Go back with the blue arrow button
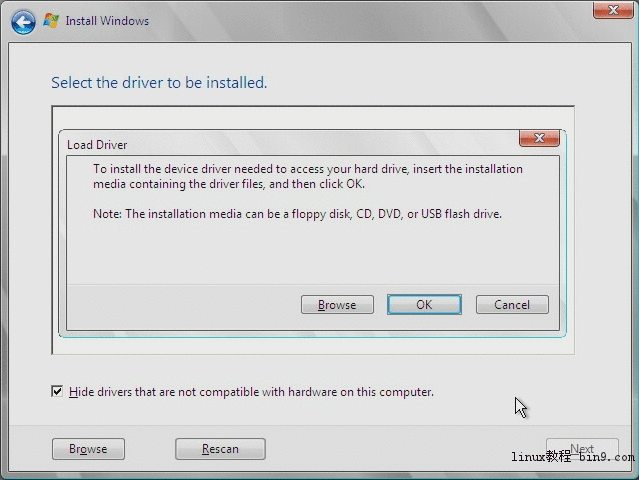639x480 pixels. coord(23,22)
